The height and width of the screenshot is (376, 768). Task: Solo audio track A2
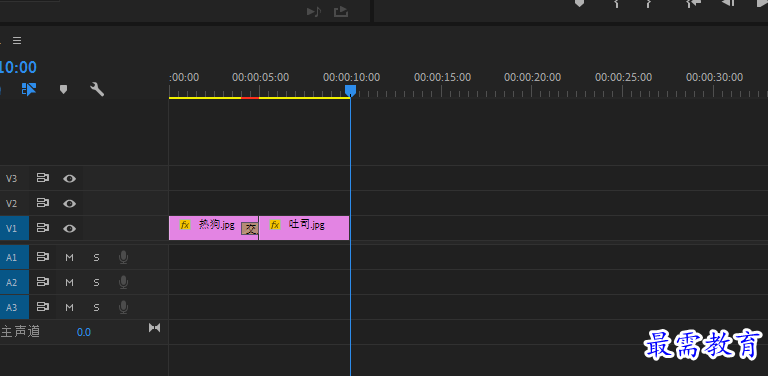coord(96,282)
